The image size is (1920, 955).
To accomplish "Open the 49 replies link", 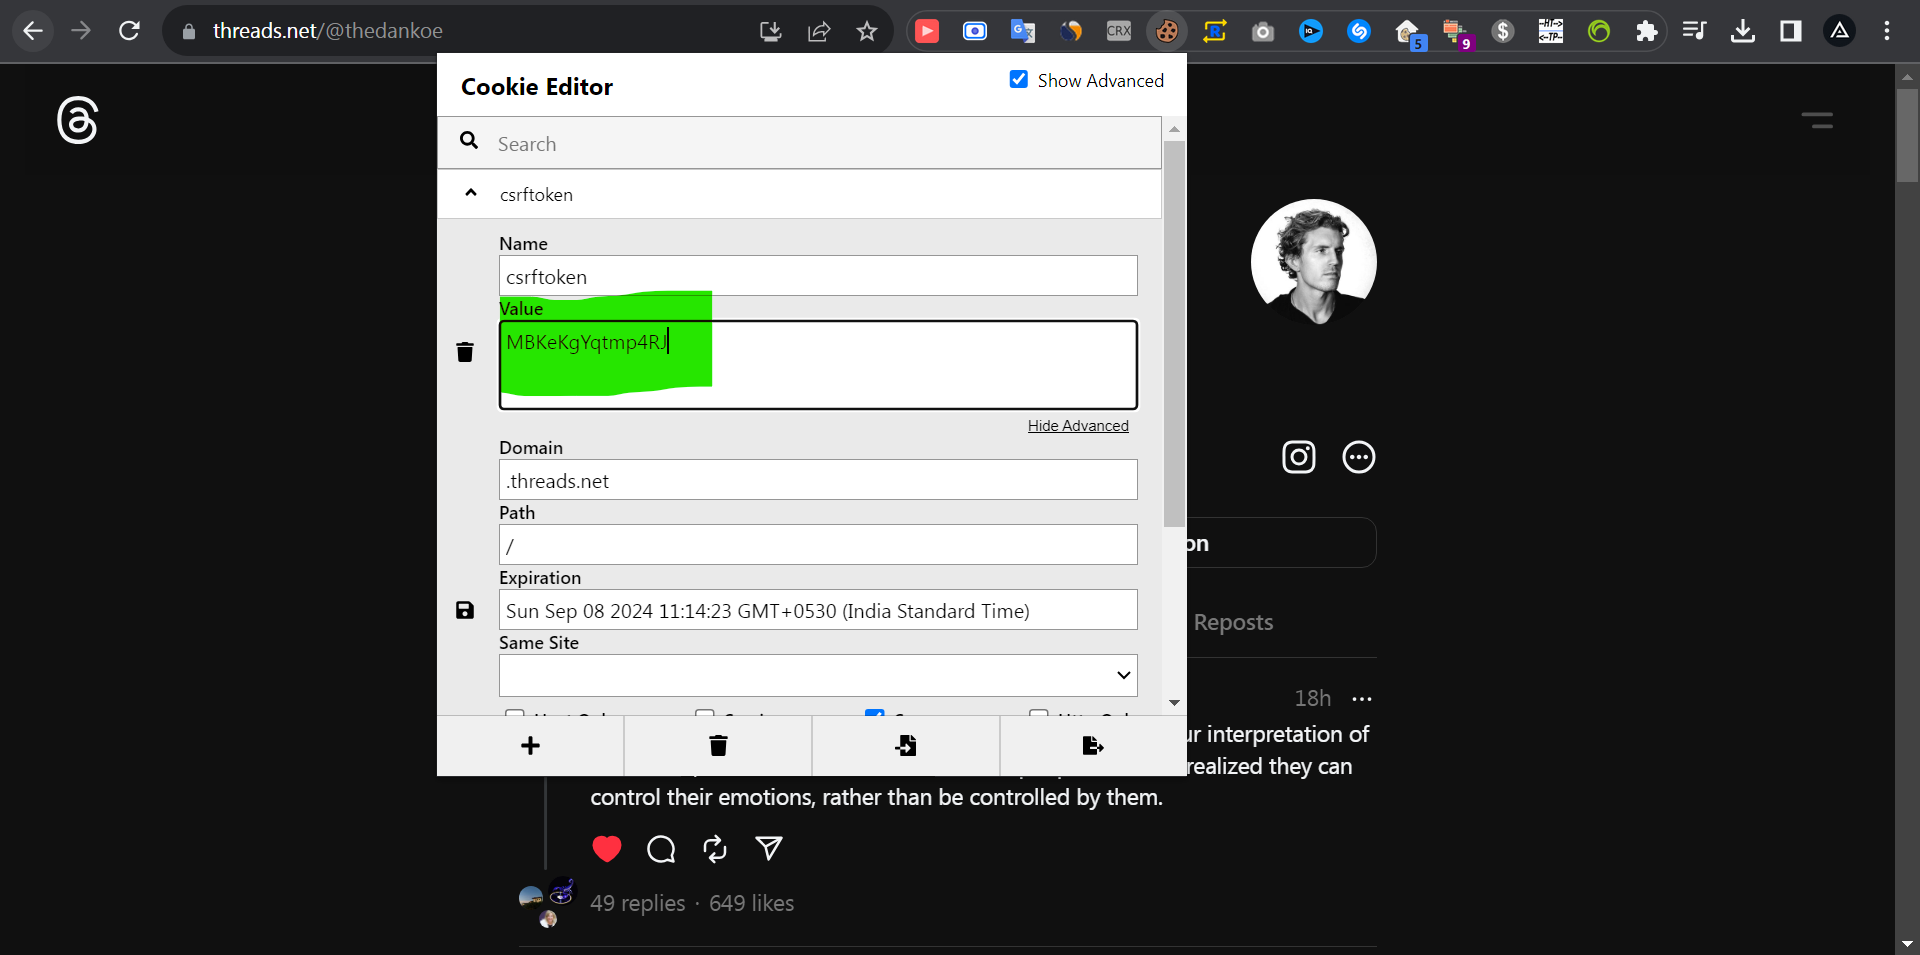I will [x=638, y=903].
